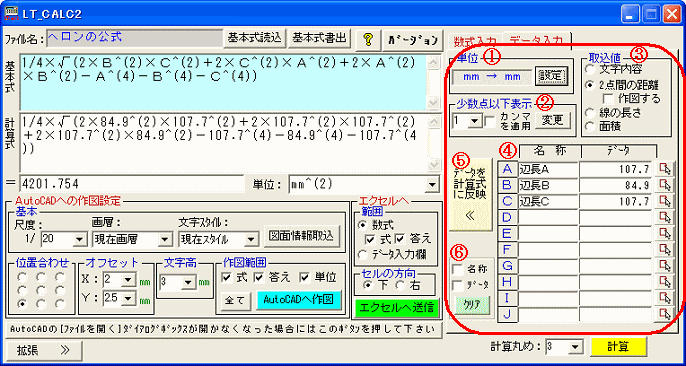Screen dimensions: 686x366
Task: Select variable button C
Action: pos(507,201)
